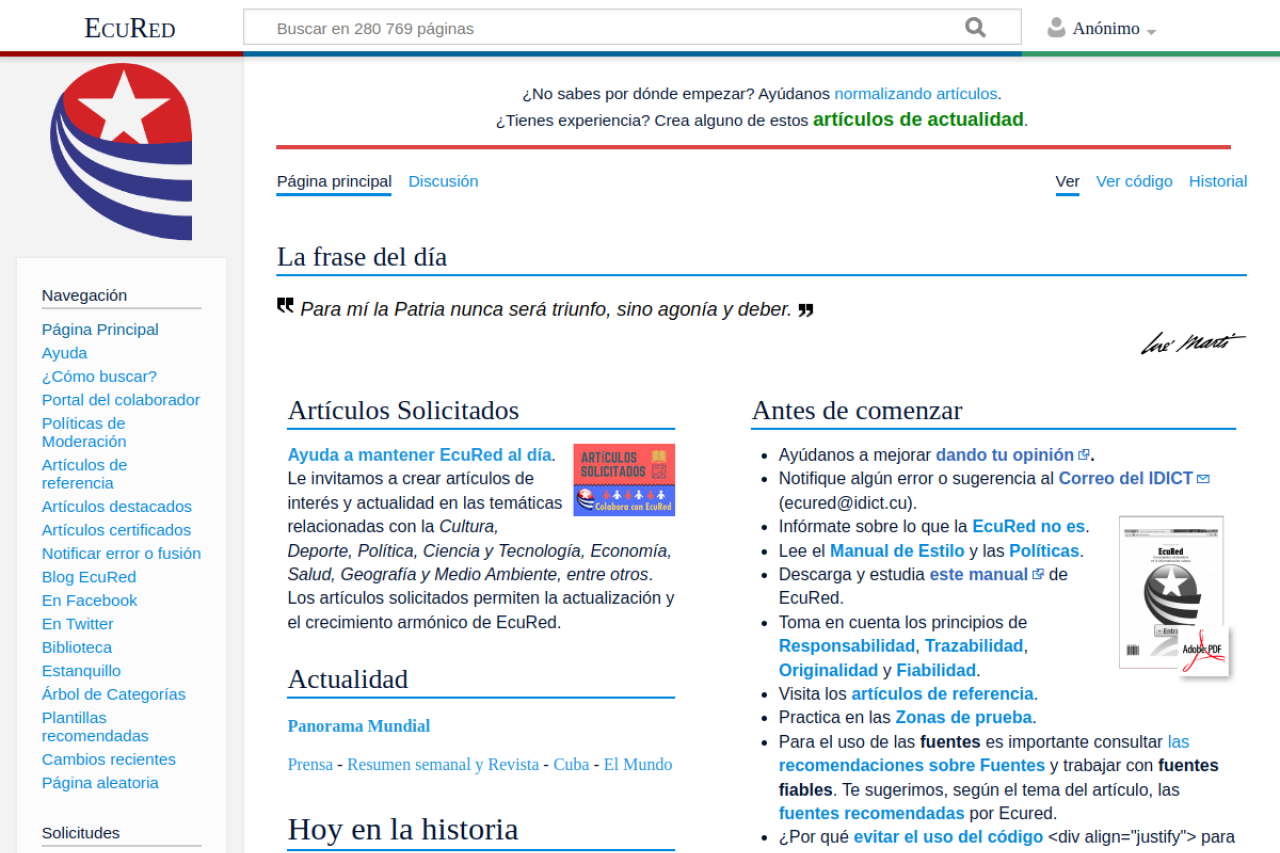
Task: Open 'normalizando artículos' link
Action: click(916, 94)
